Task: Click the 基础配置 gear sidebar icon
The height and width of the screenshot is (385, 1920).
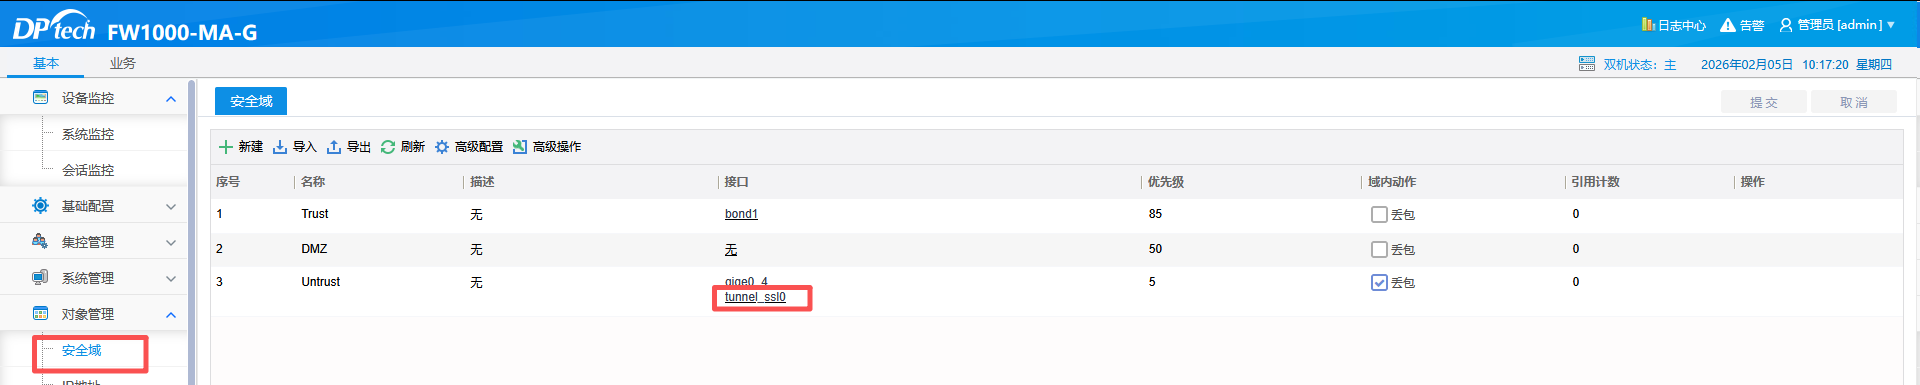Action: [x=41, y=206]
